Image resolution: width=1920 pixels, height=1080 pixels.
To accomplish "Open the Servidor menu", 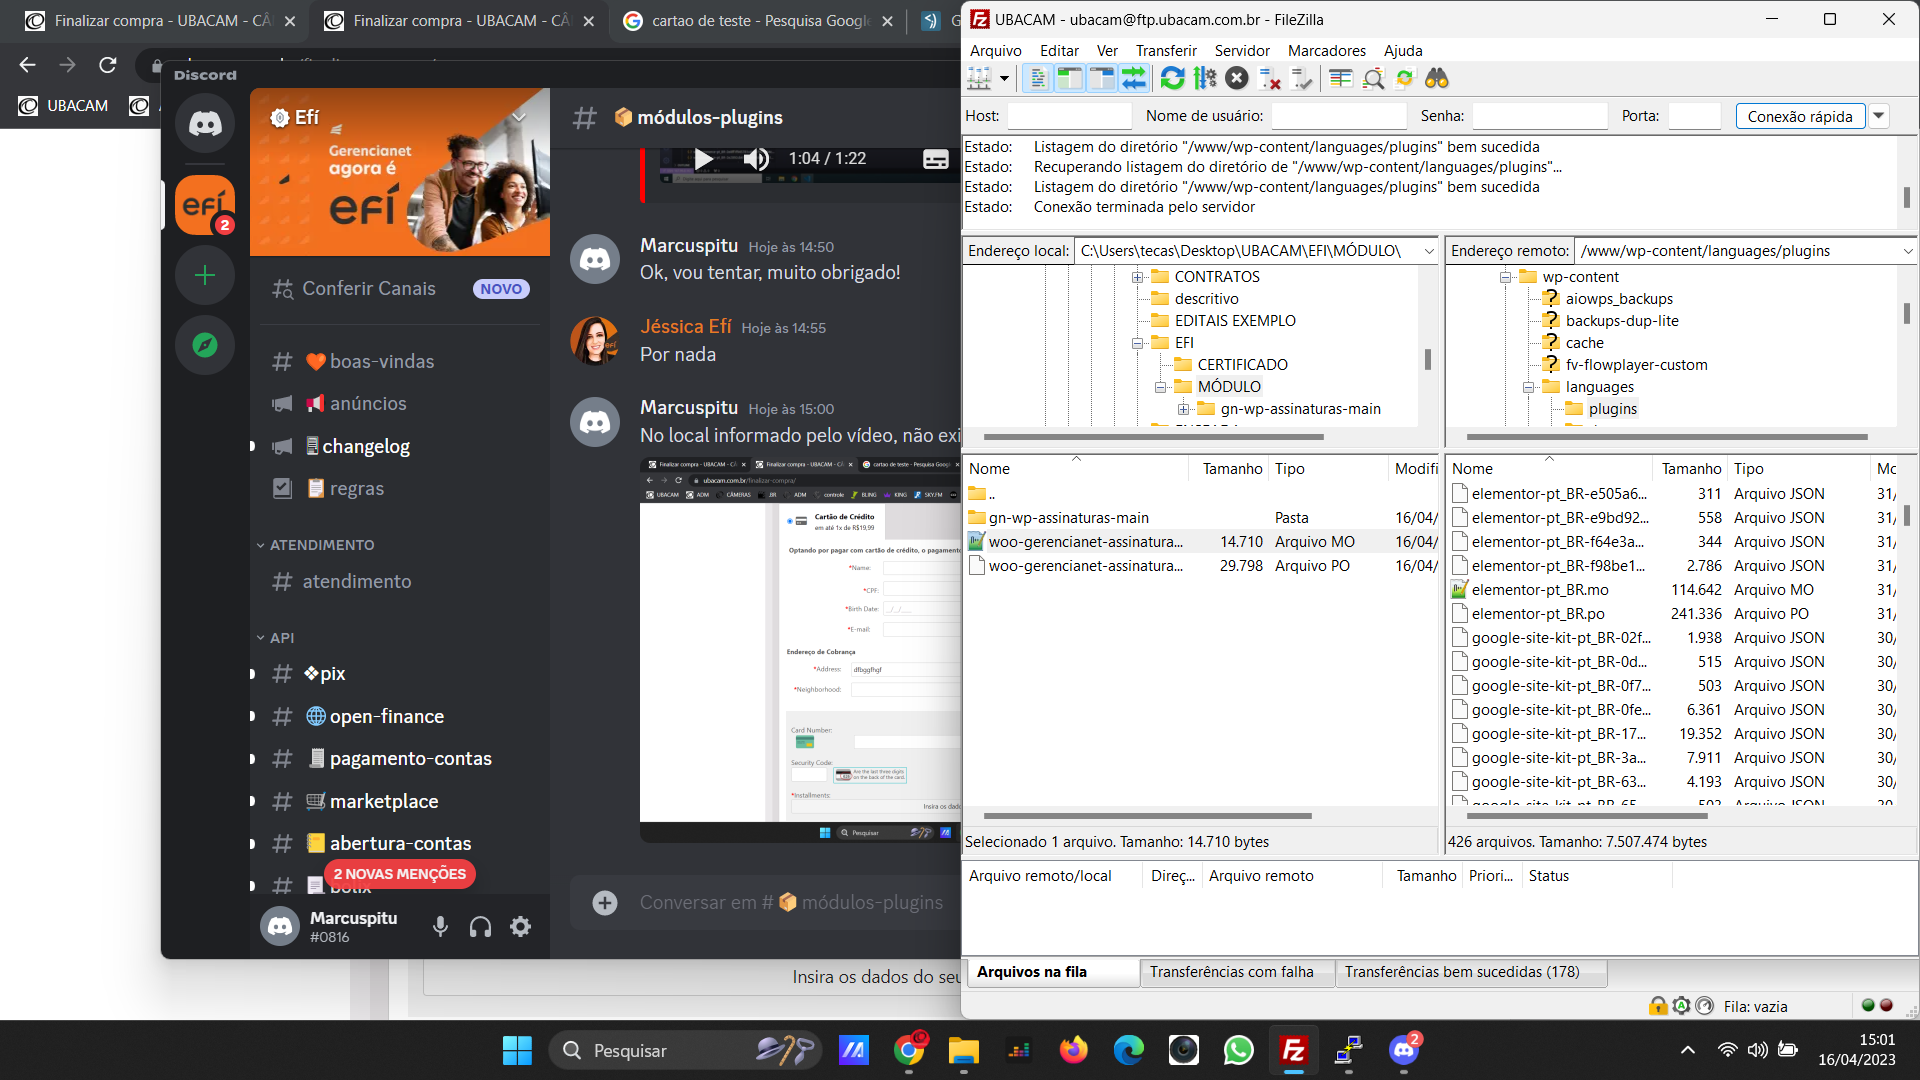I will 1242,50.
